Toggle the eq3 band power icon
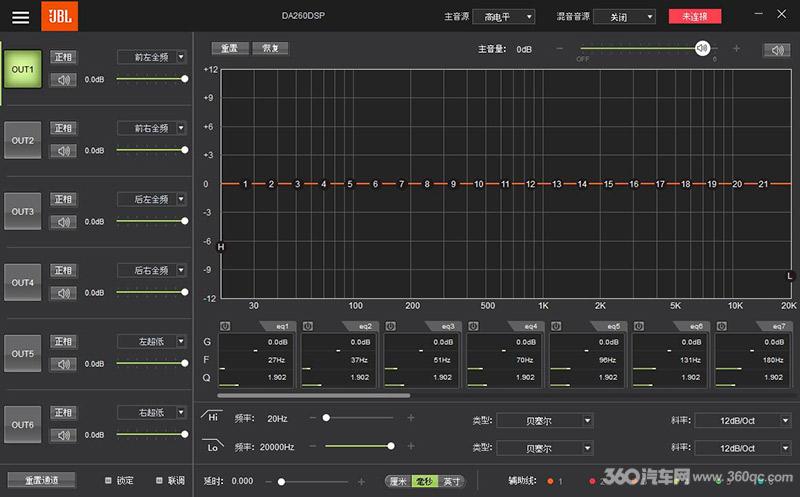Viewport: 800px width, 497px height. 390,326
